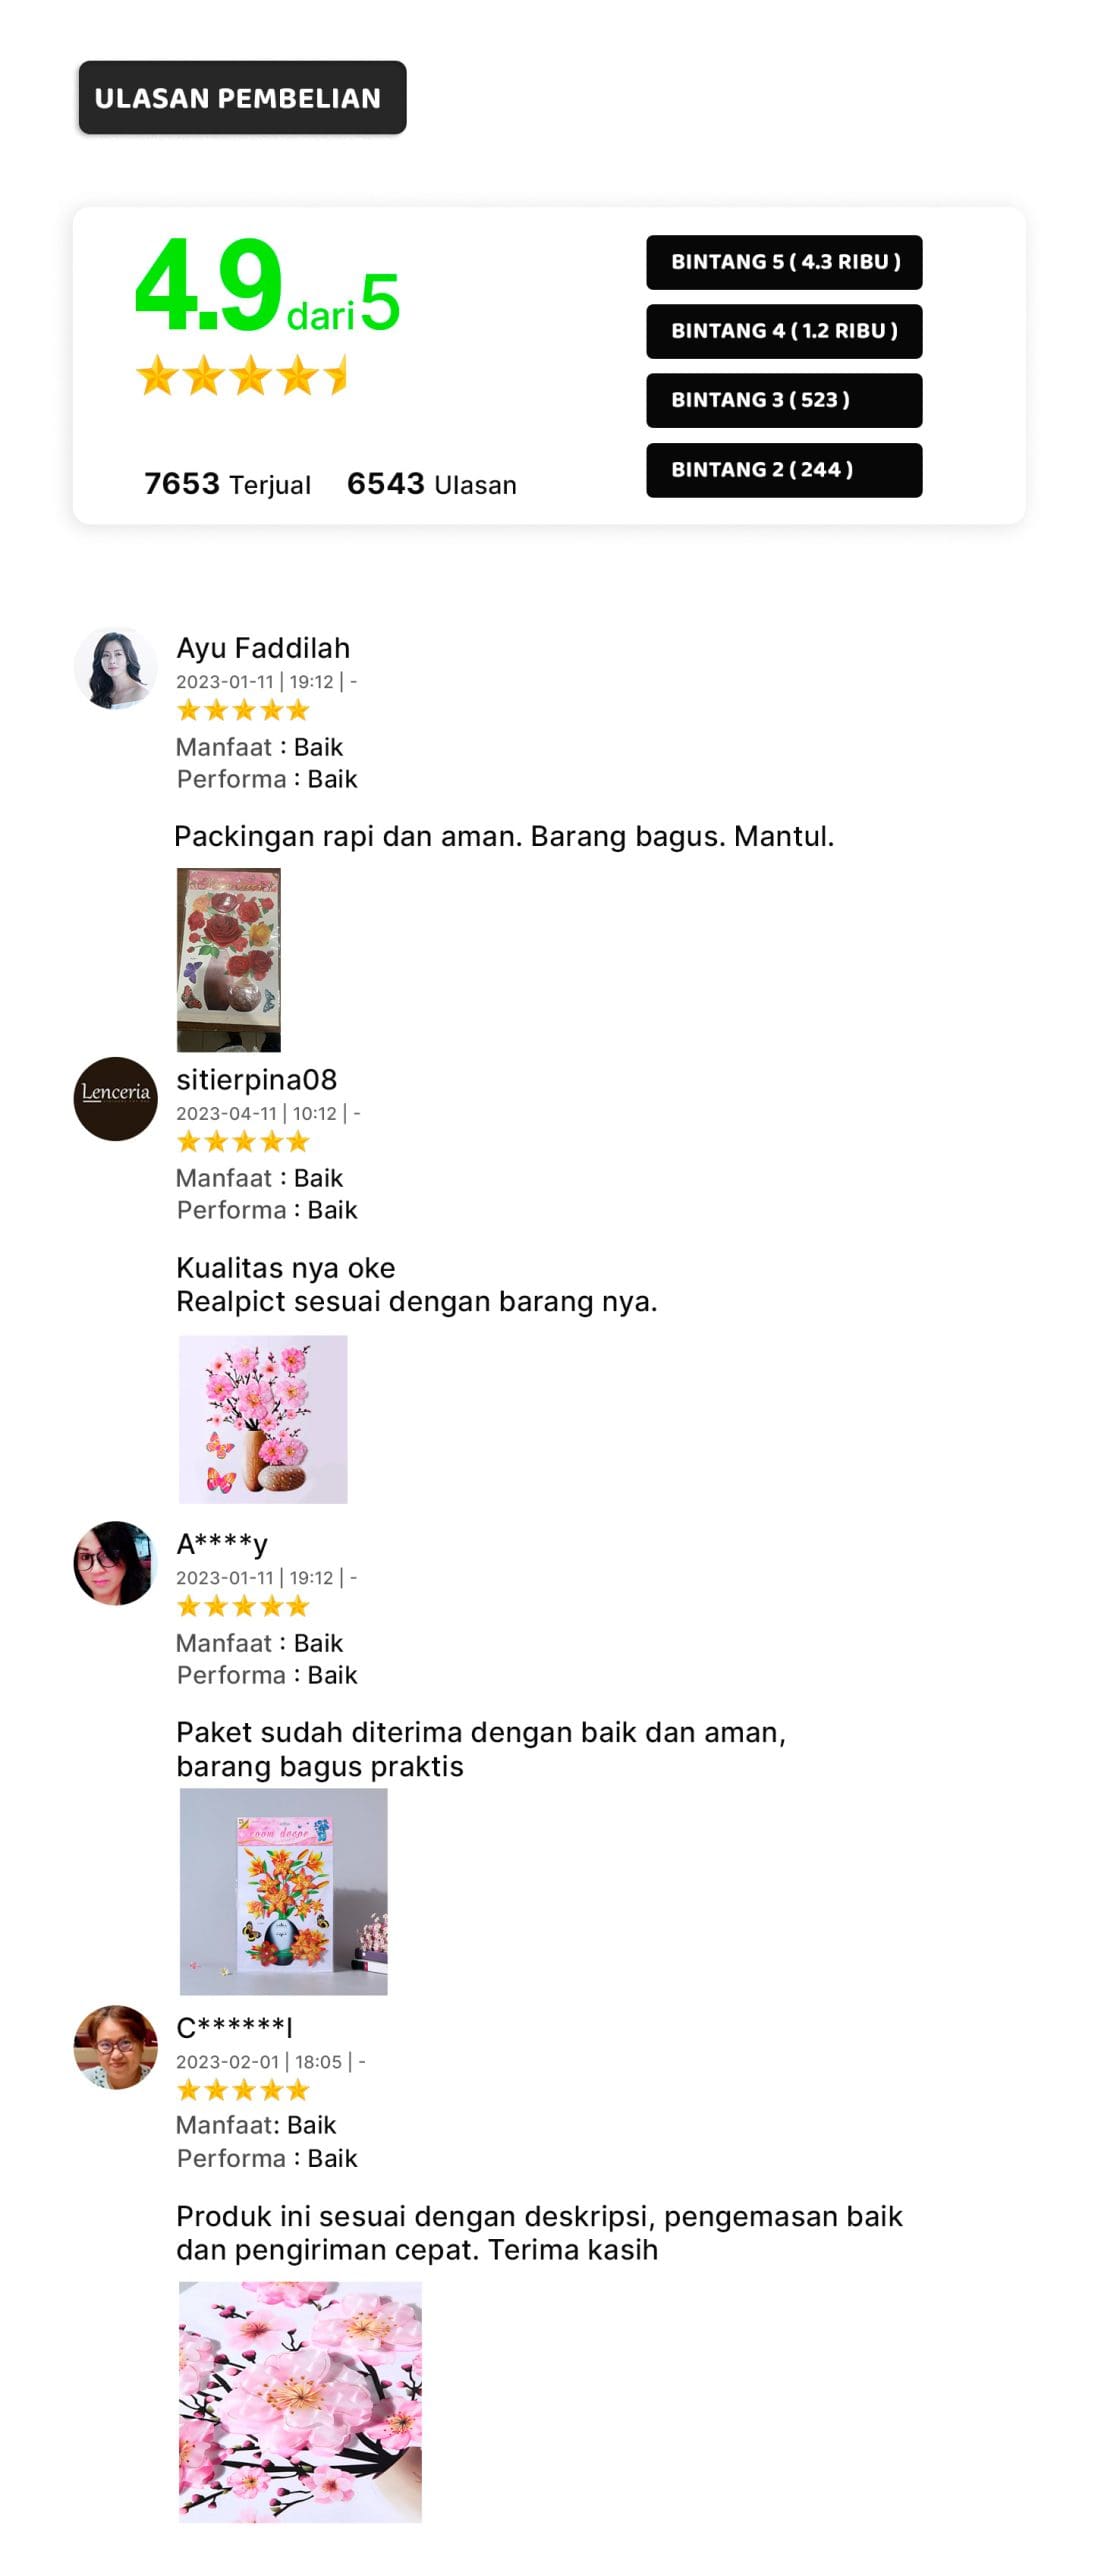This screenshot has width=1098, height=2560.
Task: Filter reviews by Bintang 5 (4.3 RIBU)
Action: (x=784, y=262)
